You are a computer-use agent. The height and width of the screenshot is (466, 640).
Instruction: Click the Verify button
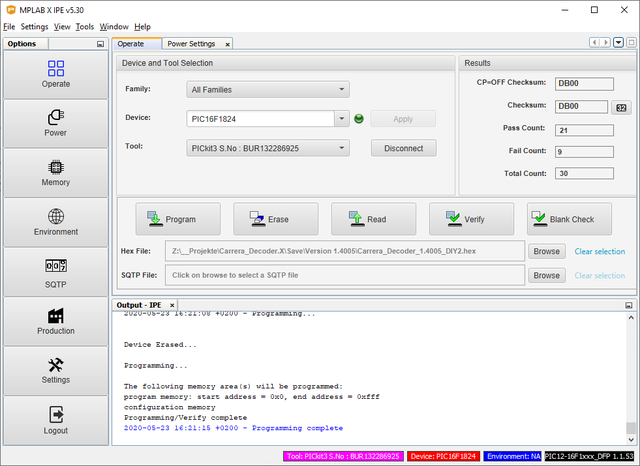(x=471, y=219)
